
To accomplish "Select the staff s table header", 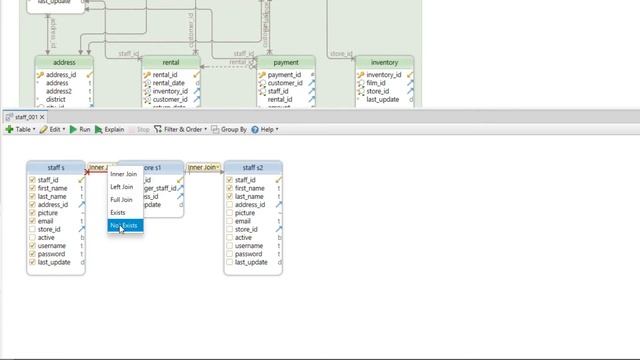I will [x=56, y=167].
